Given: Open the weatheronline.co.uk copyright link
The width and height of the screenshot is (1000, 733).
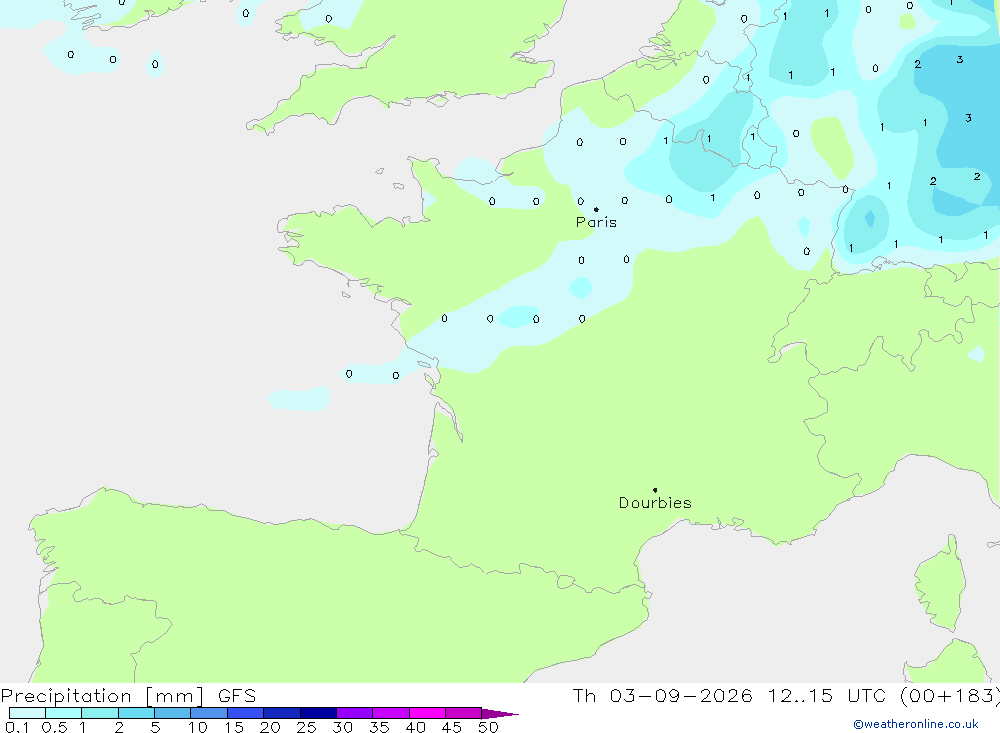Looking at the screenshot, I should click(x=916, y=724).
